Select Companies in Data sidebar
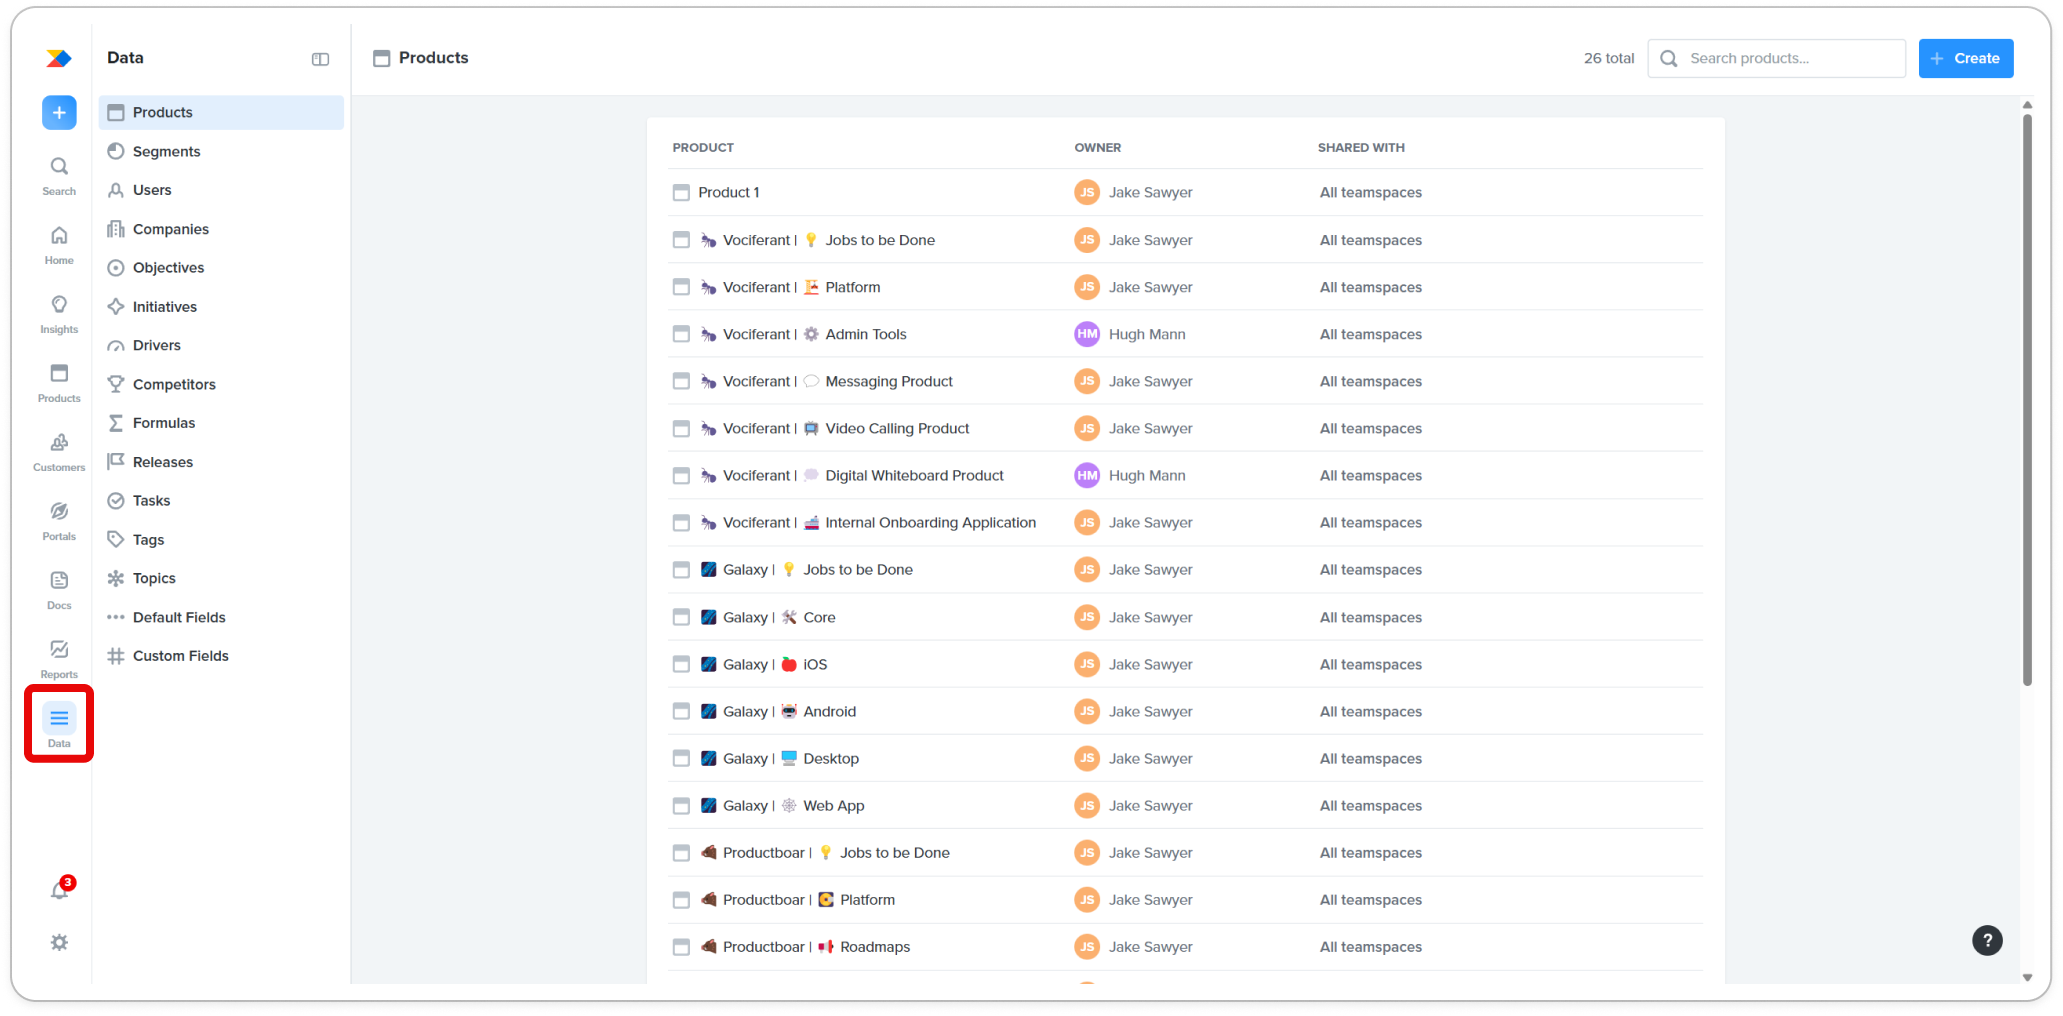Screen dimensions: 2063x1016 (221, 229)
